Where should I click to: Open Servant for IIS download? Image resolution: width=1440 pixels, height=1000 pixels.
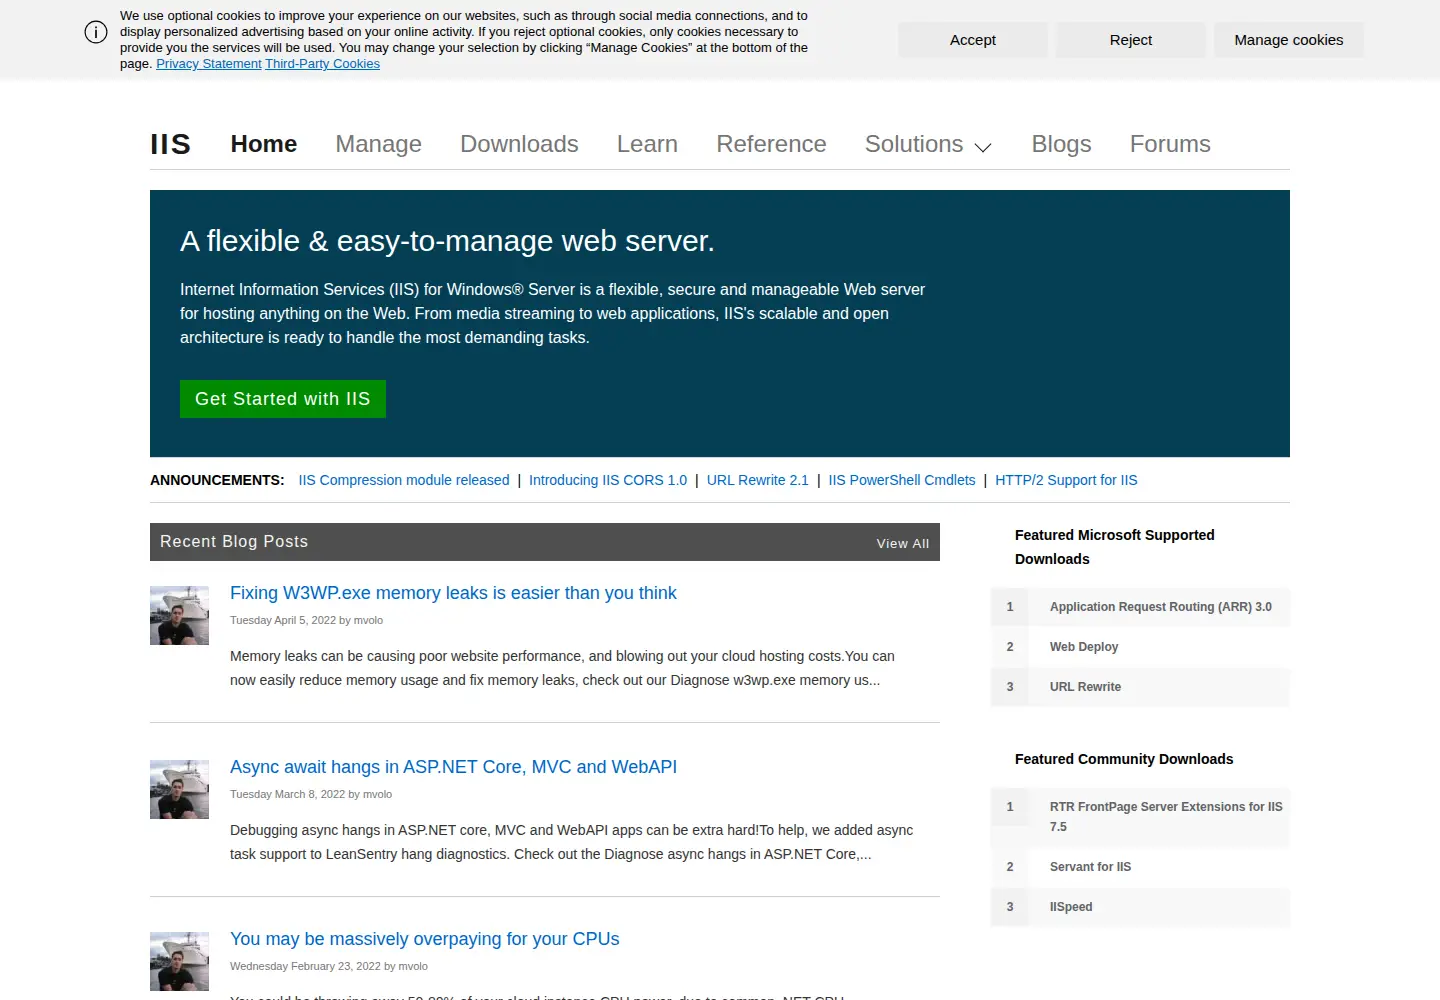click(1090, 867)
